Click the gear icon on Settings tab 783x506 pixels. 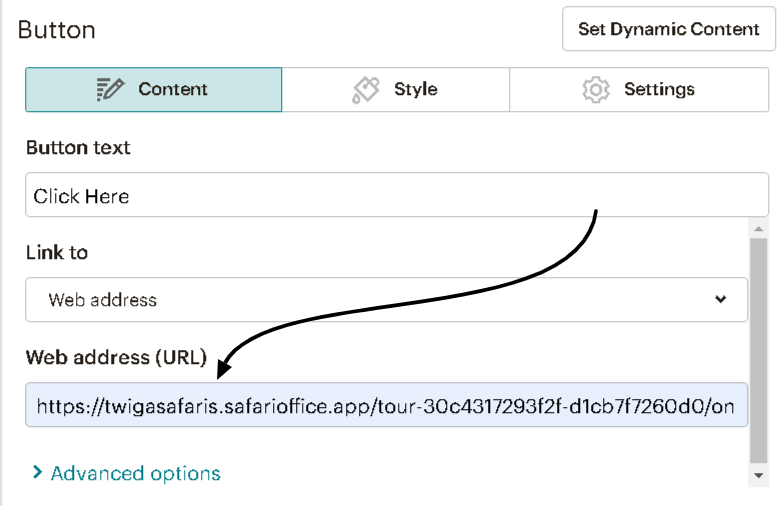(596, 90)
